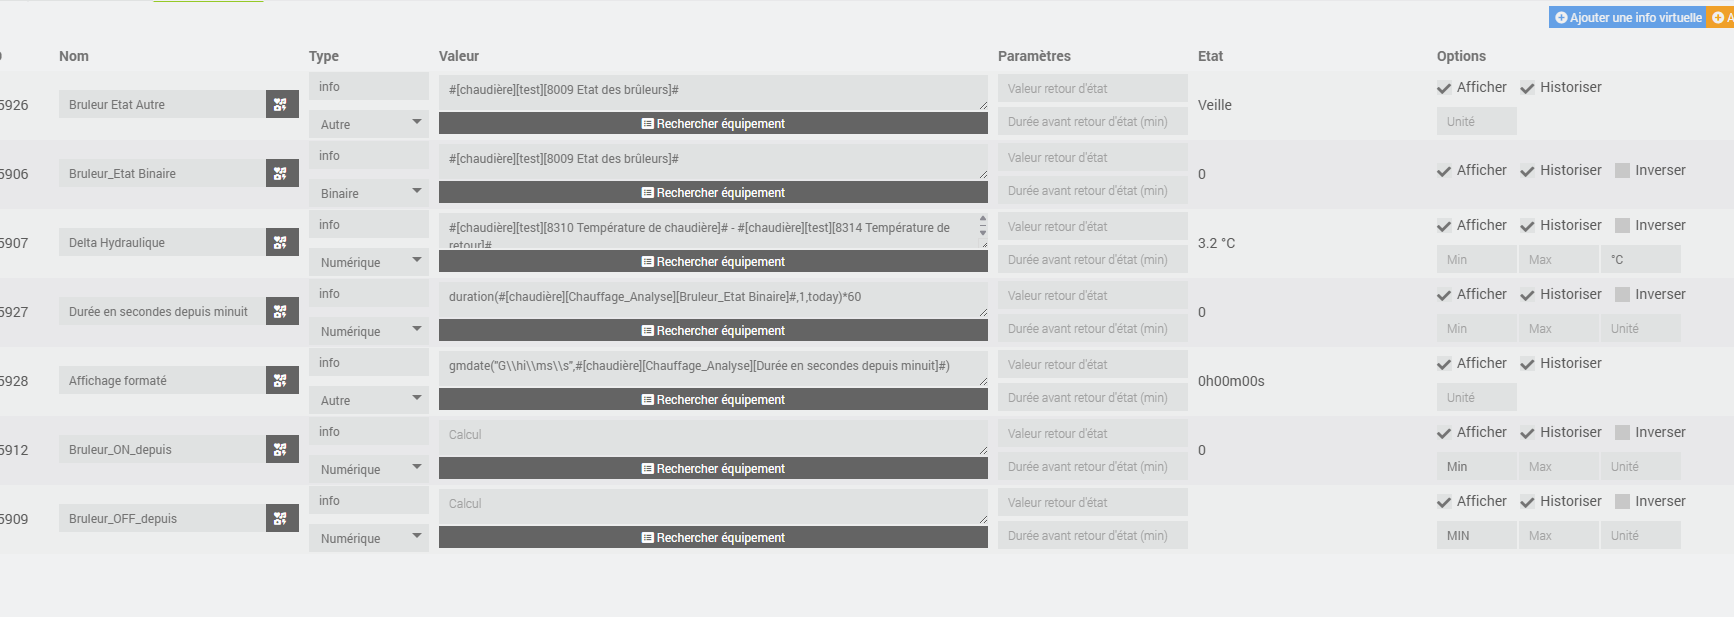Enable Inverser for Bruleur_Etat Binaire
This screenshot has height=617, width=1734.
pos(1623,171)
